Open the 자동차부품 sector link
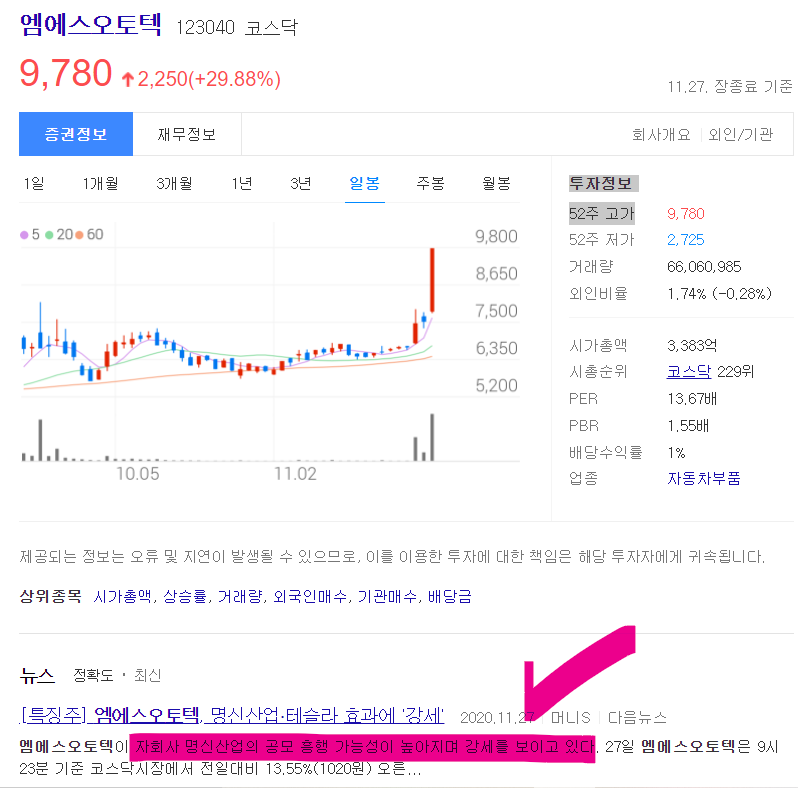The height and width of the screenshot is (788, 798). pos(704,479)
